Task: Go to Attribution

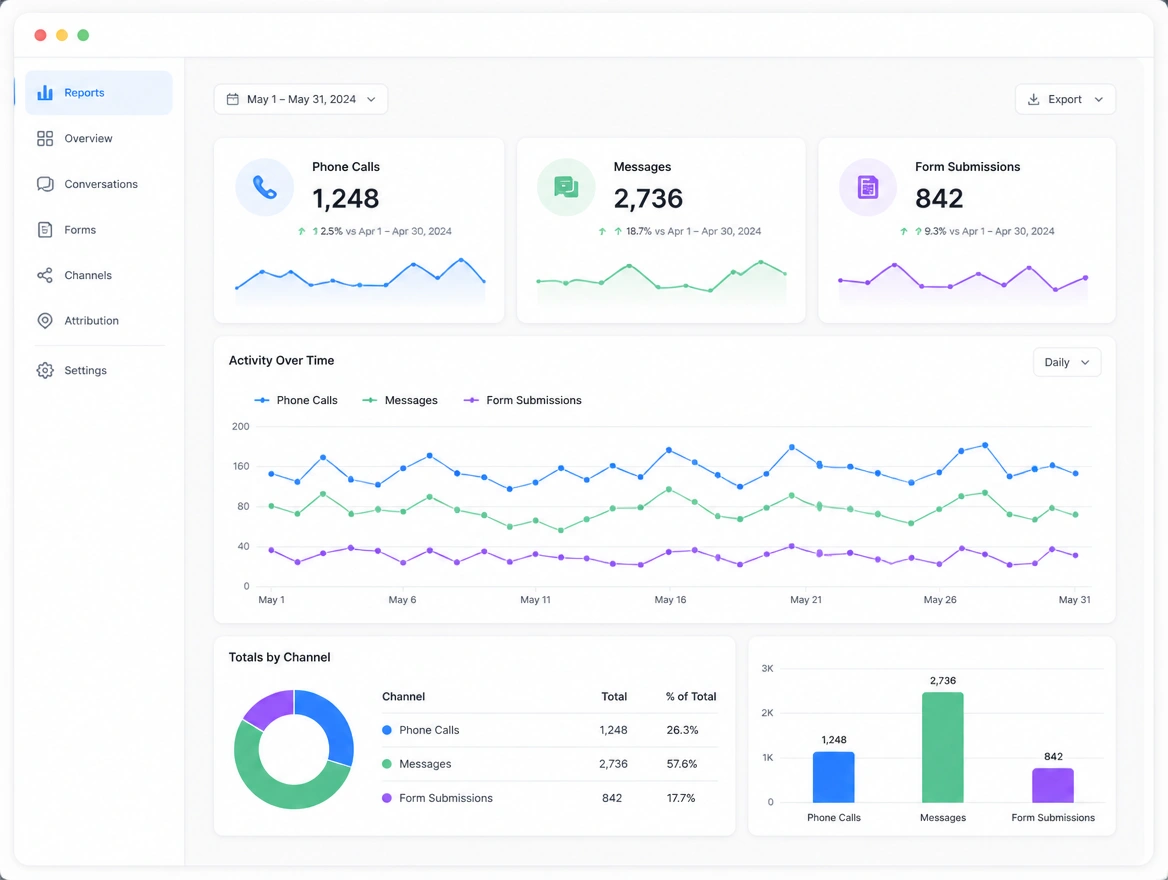Action: point(99,320)
